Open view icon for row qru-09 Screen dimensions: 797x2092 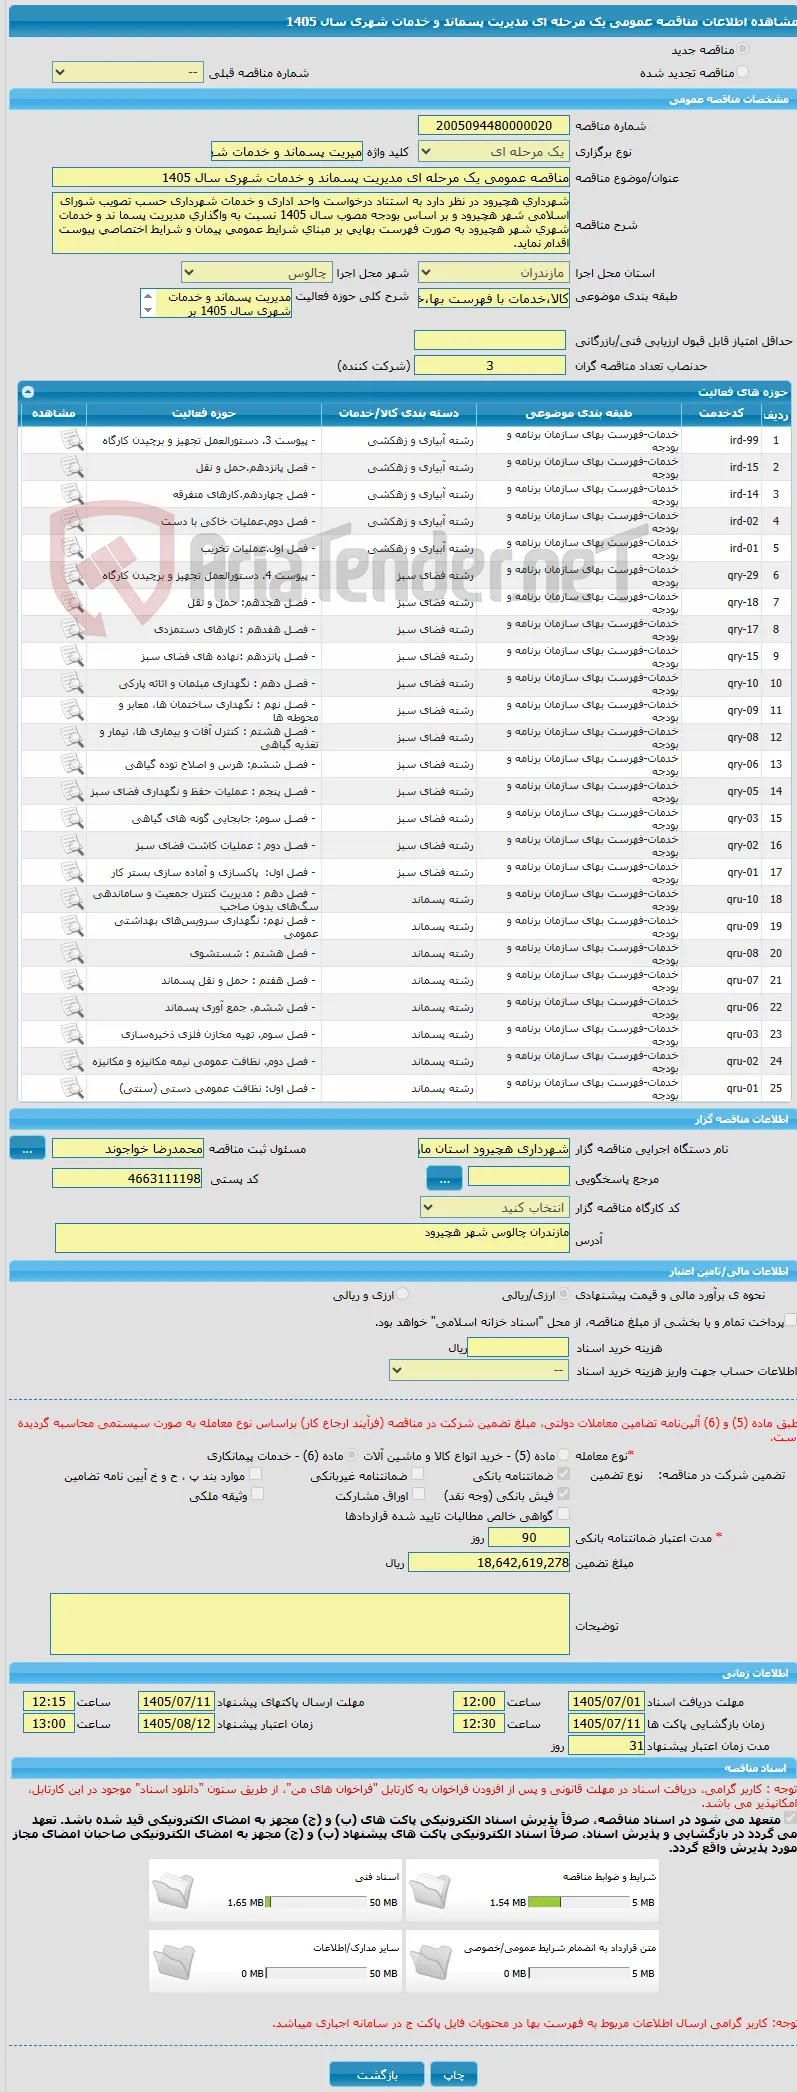[72, 926]
